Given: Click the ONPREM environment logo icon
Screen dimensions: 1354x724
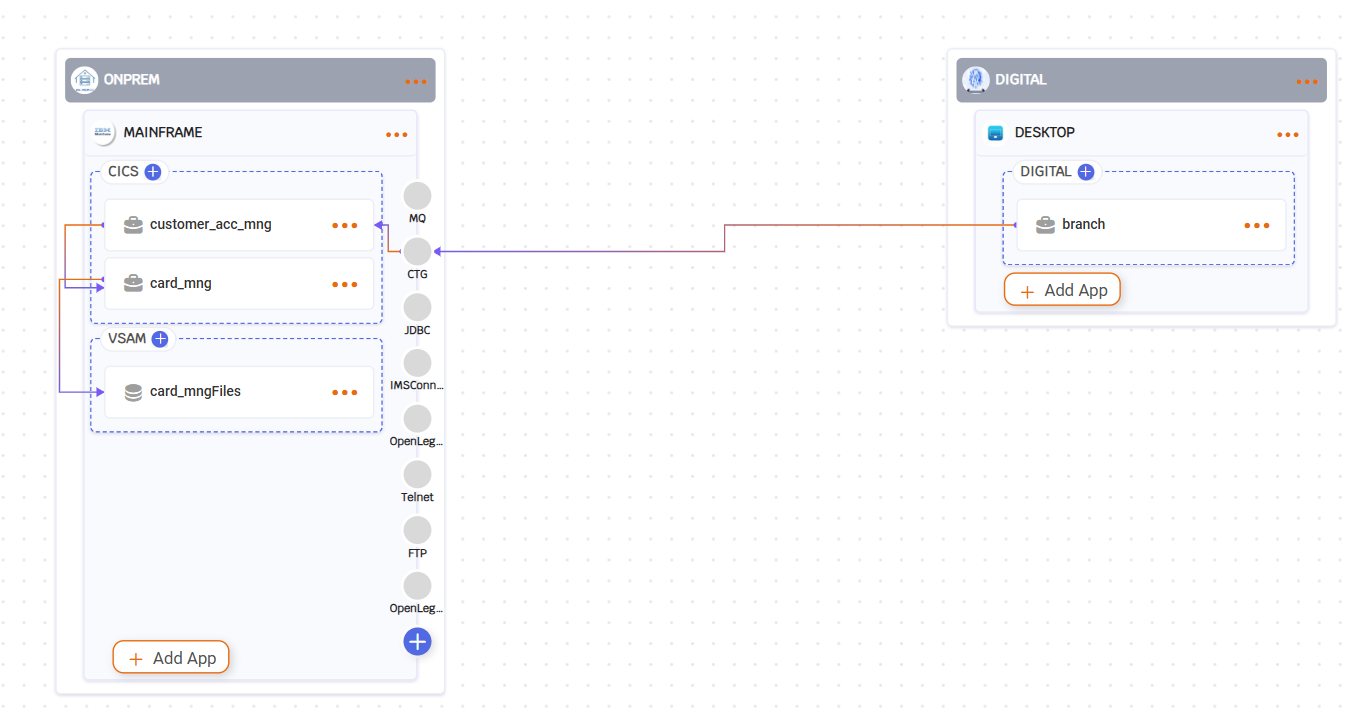Looking at the screenshot, I should coord(85,80).
